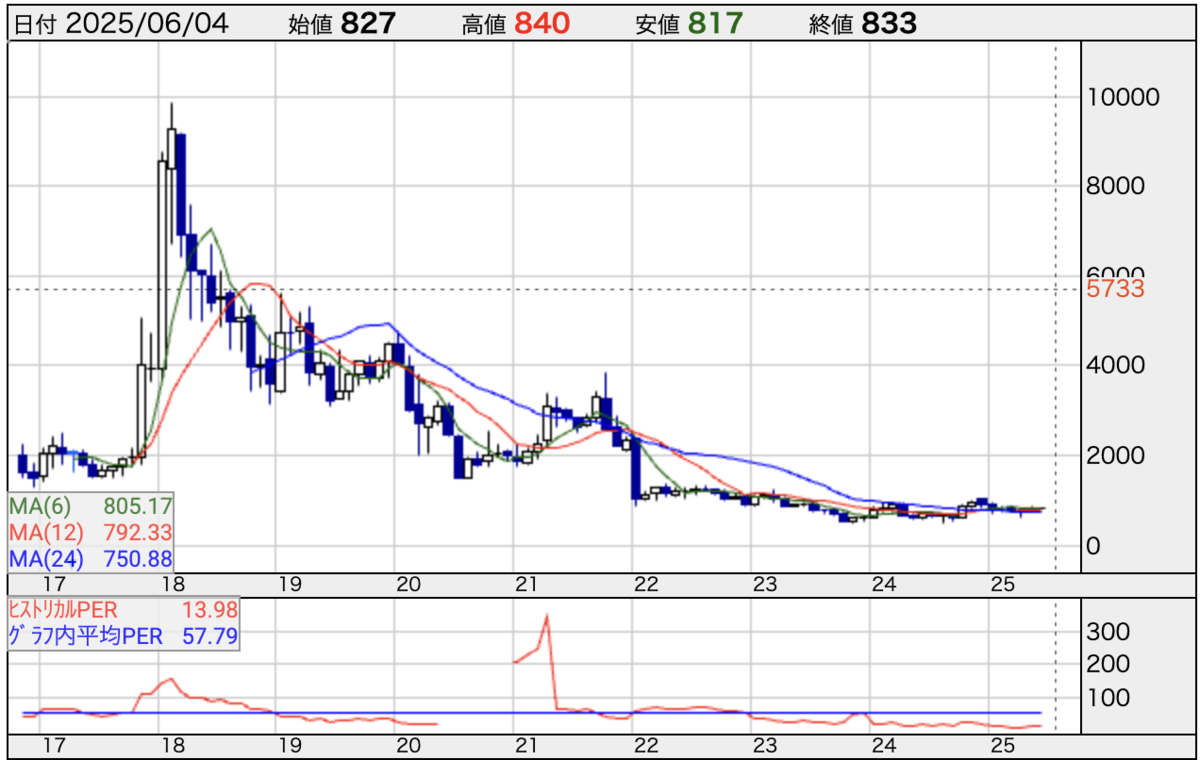The width and height of the screenshot is (1200, 760).
Task: Click the 始値 label
Action: point(309,26)
